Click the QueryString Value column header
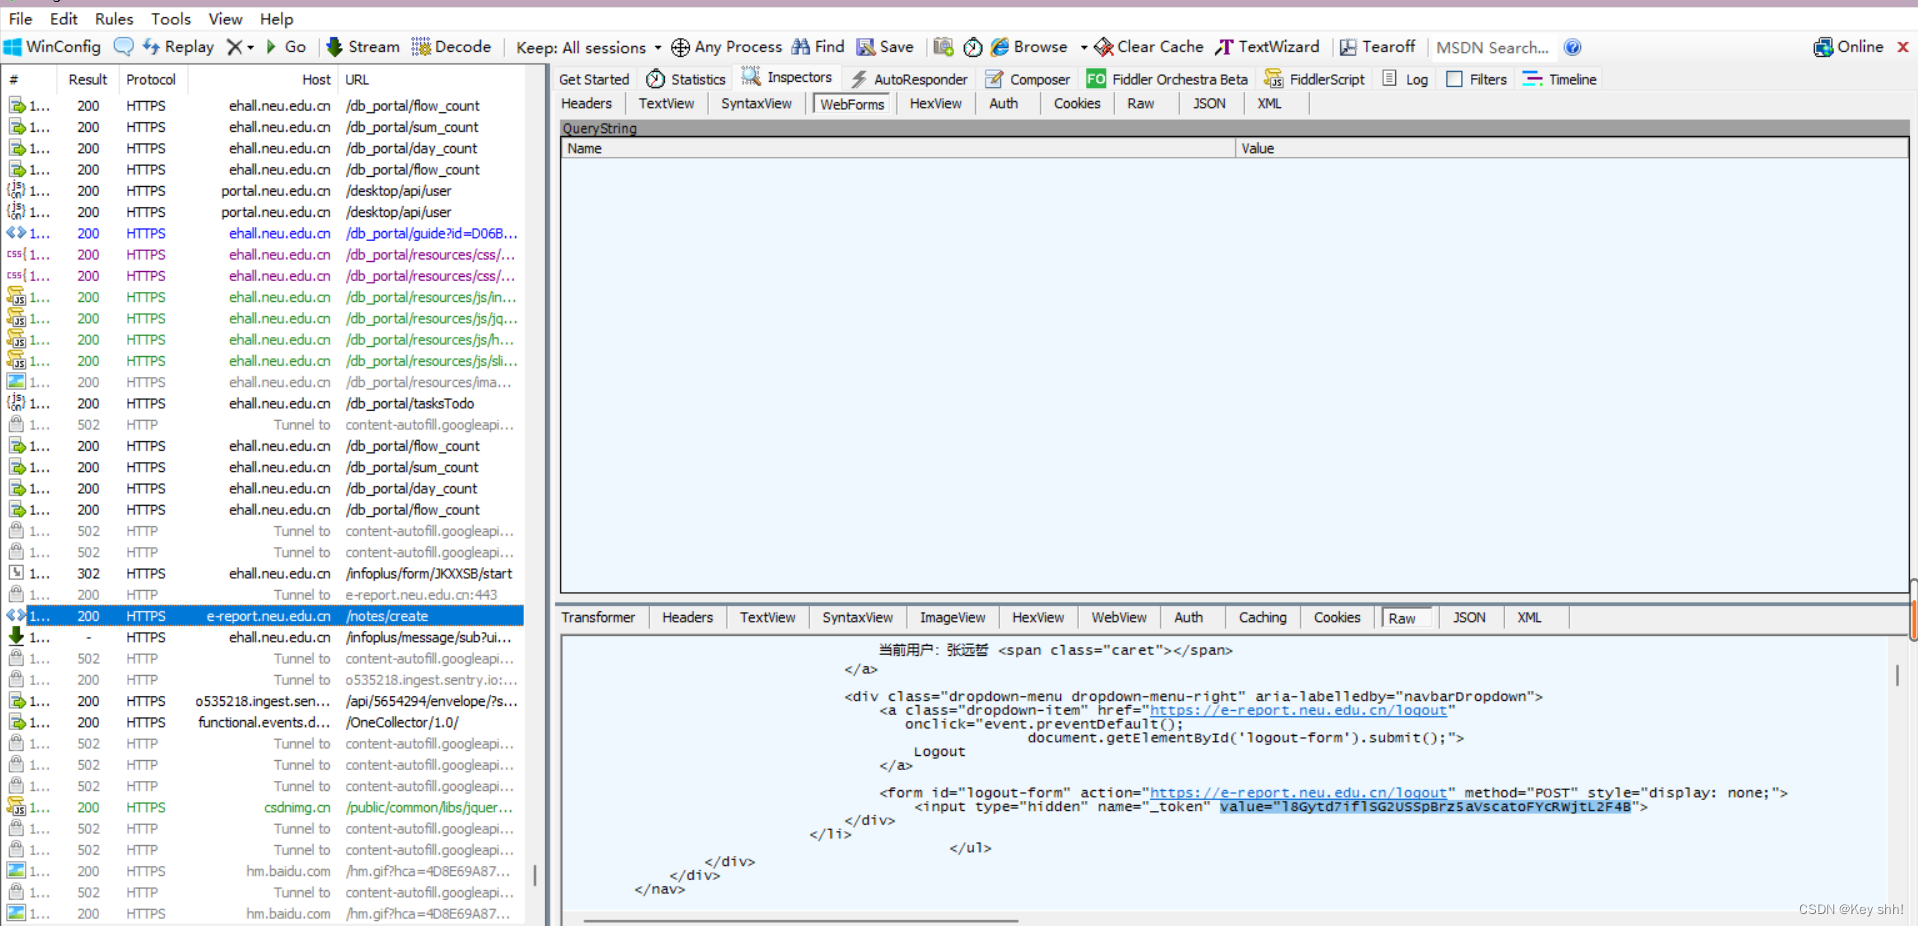This screenshot has width=1918, height=926. click(1572, 148)
